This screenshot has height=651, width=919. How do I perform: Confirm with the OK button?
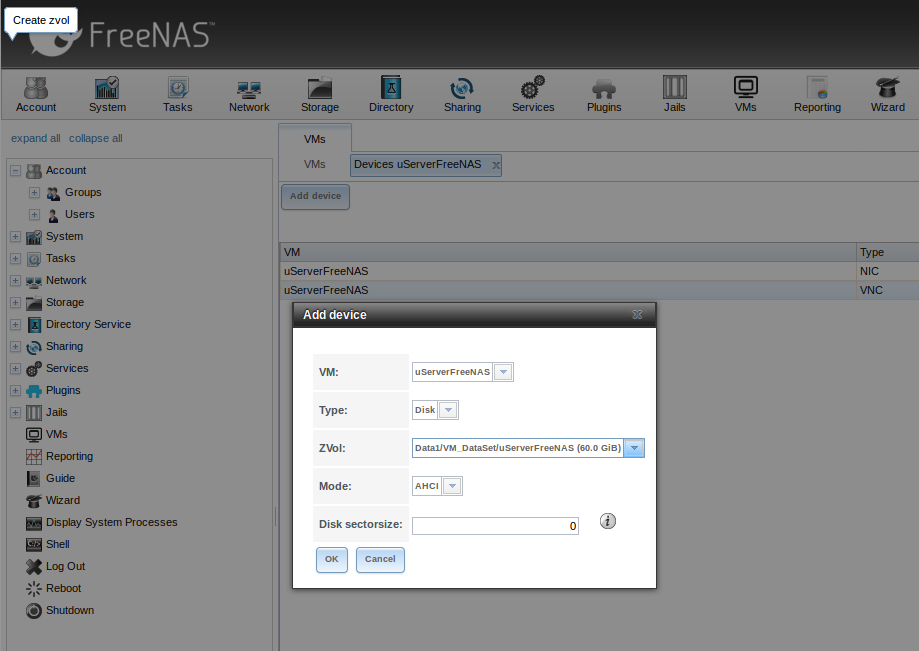click(332, 560)
